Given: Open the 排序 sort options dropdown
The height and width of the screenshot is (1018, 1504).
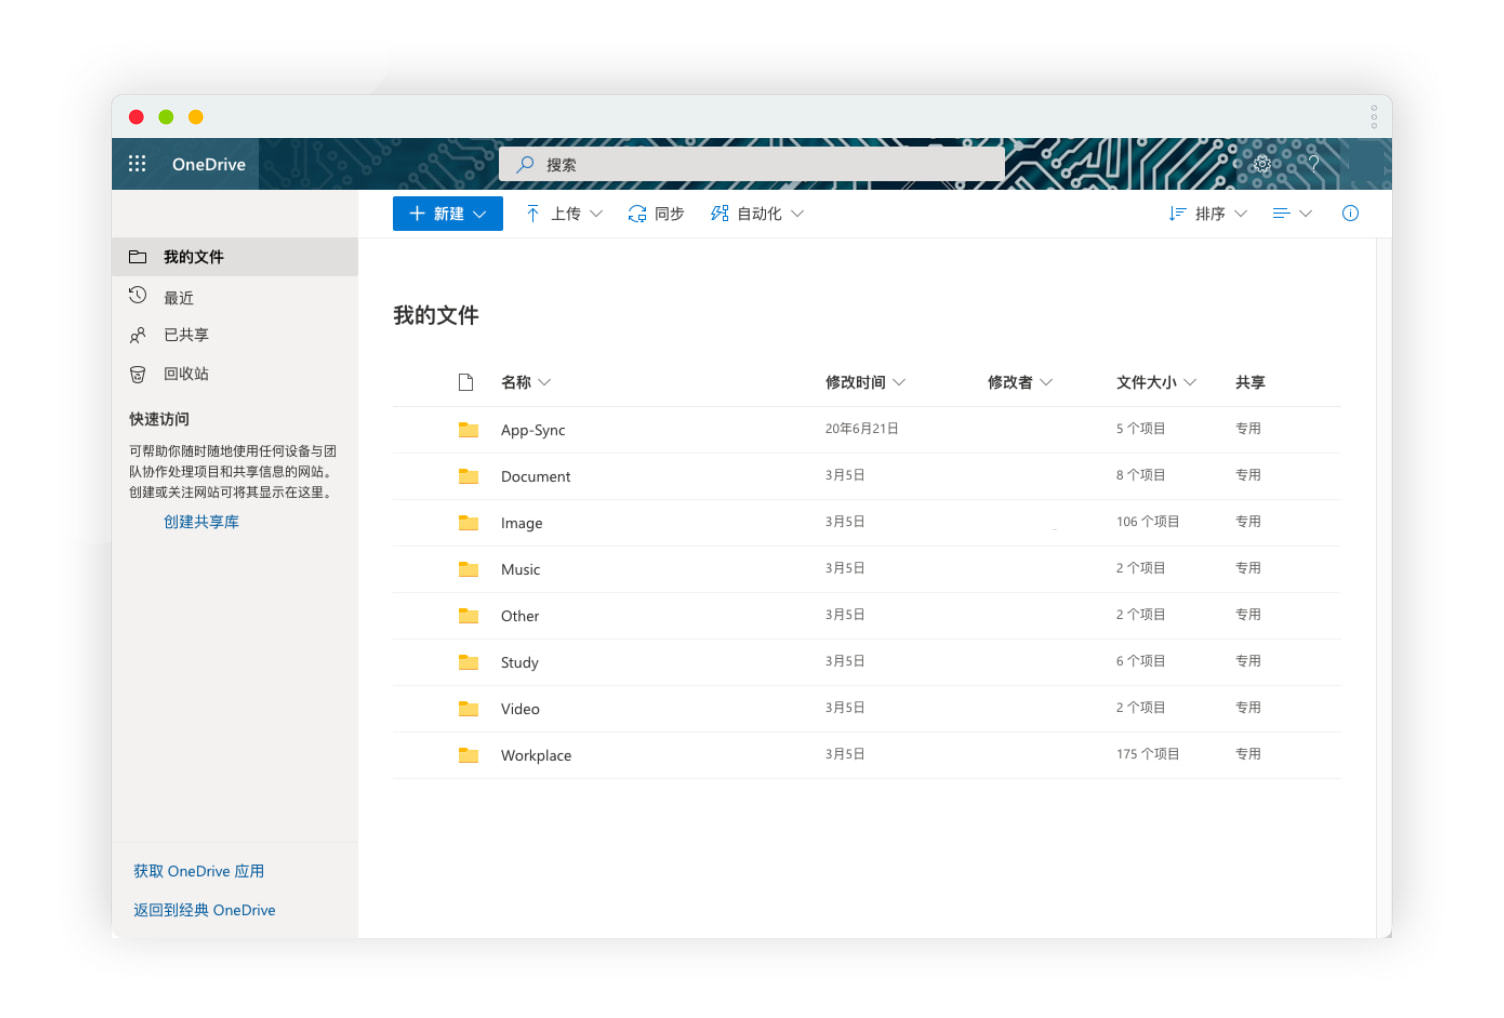Looking at the screenshot, I should pyautogui.click(x=1208, y=213).
